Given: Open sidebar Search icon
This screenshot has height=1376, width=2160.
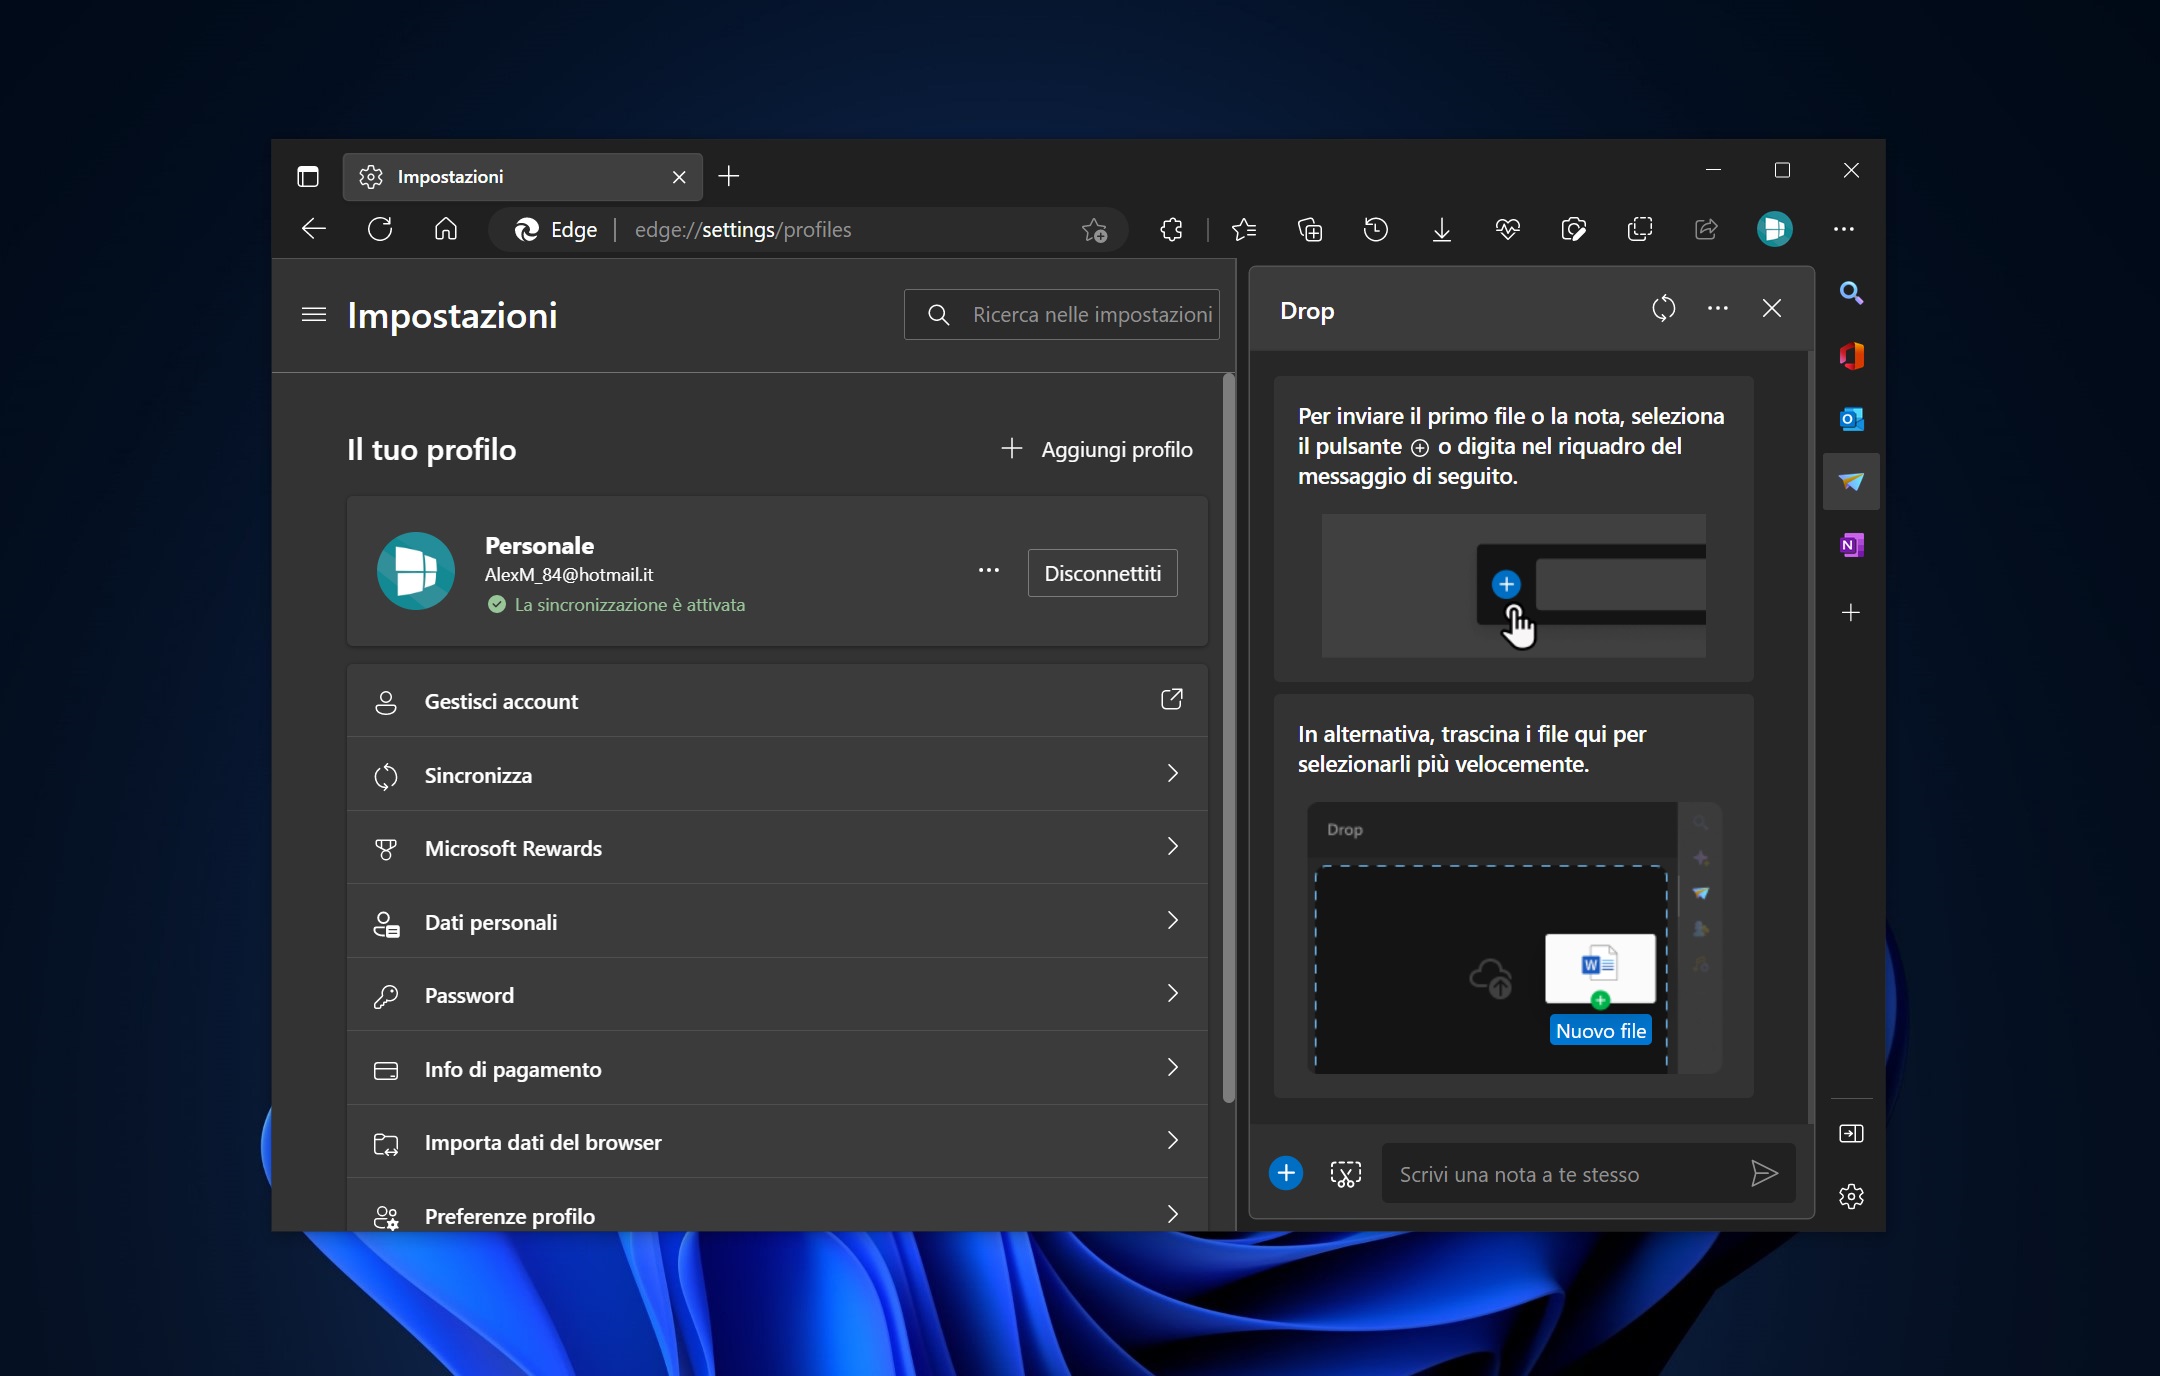Looking at the screenshot, I should pyautogui.click(x=1851, y=293).
